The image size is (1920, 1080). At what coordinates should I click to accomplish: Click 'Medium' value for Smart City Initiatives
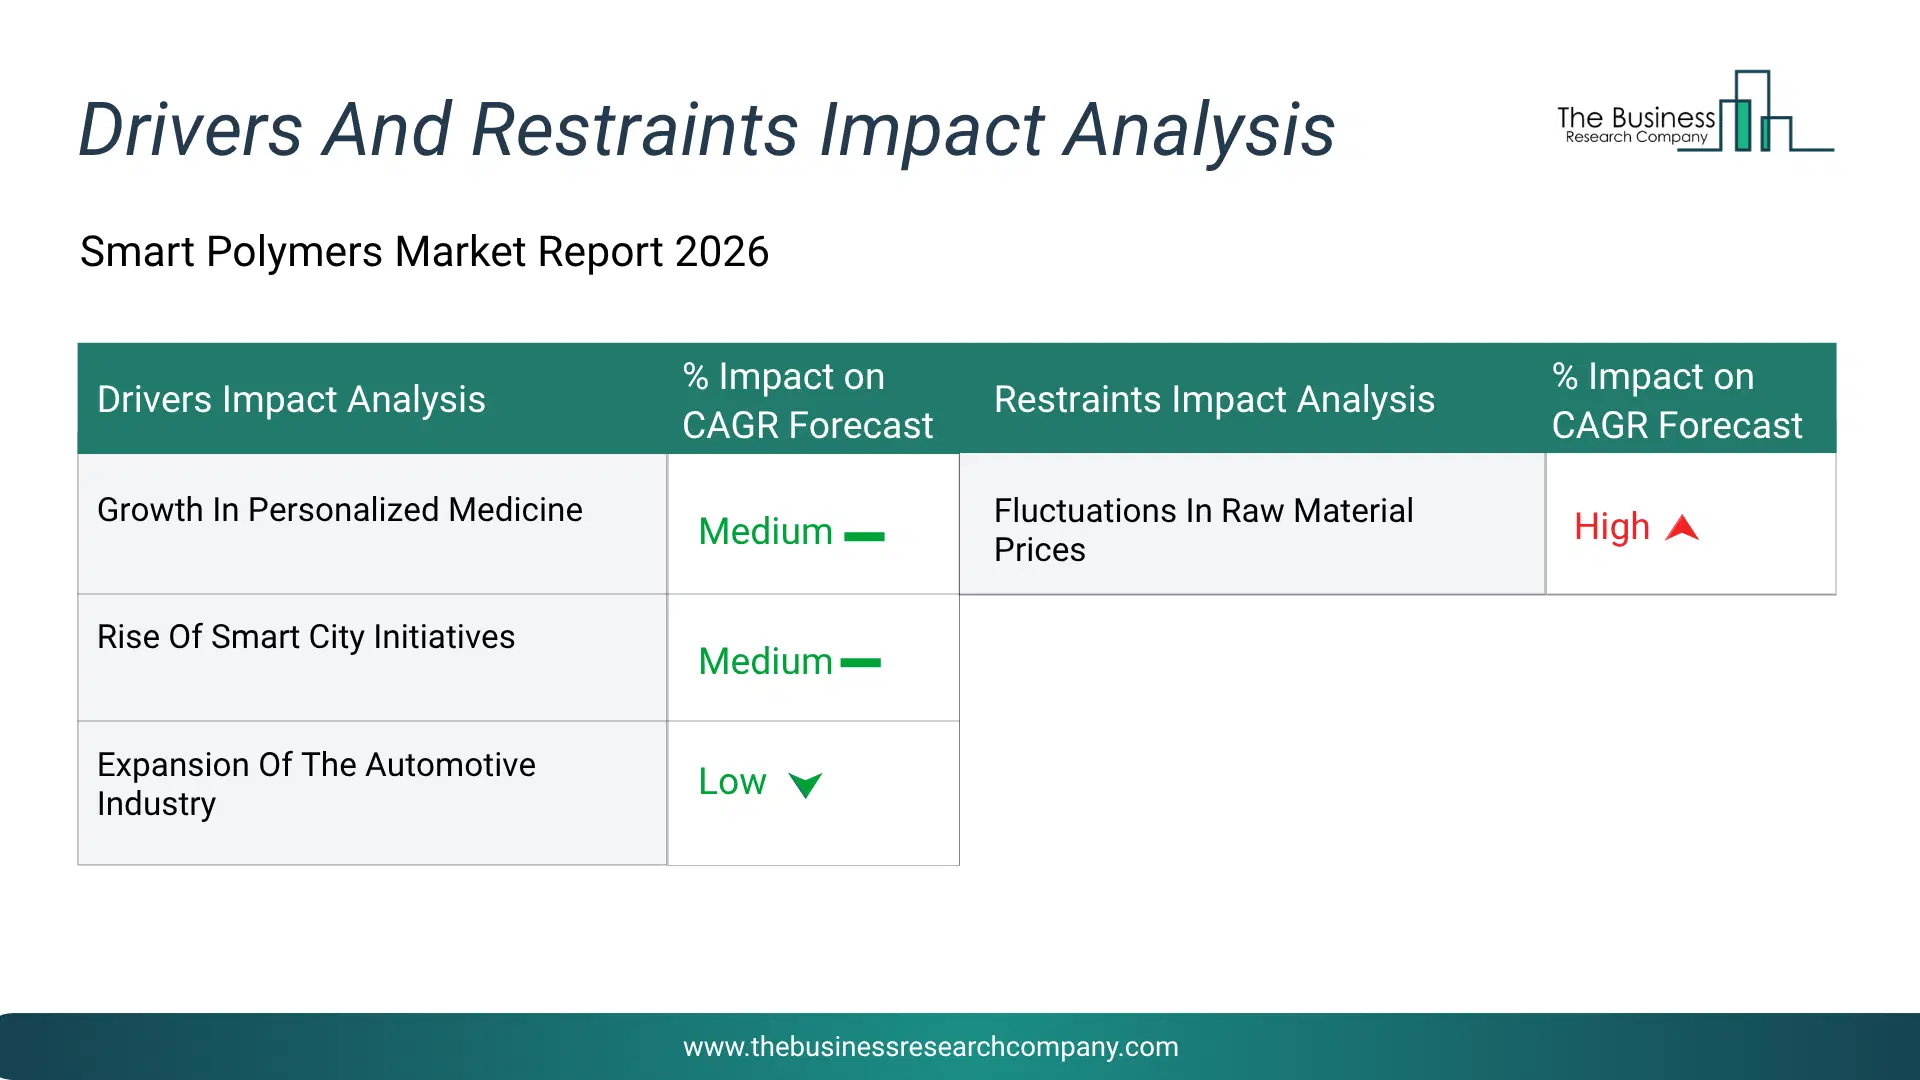tap(765, 661)
